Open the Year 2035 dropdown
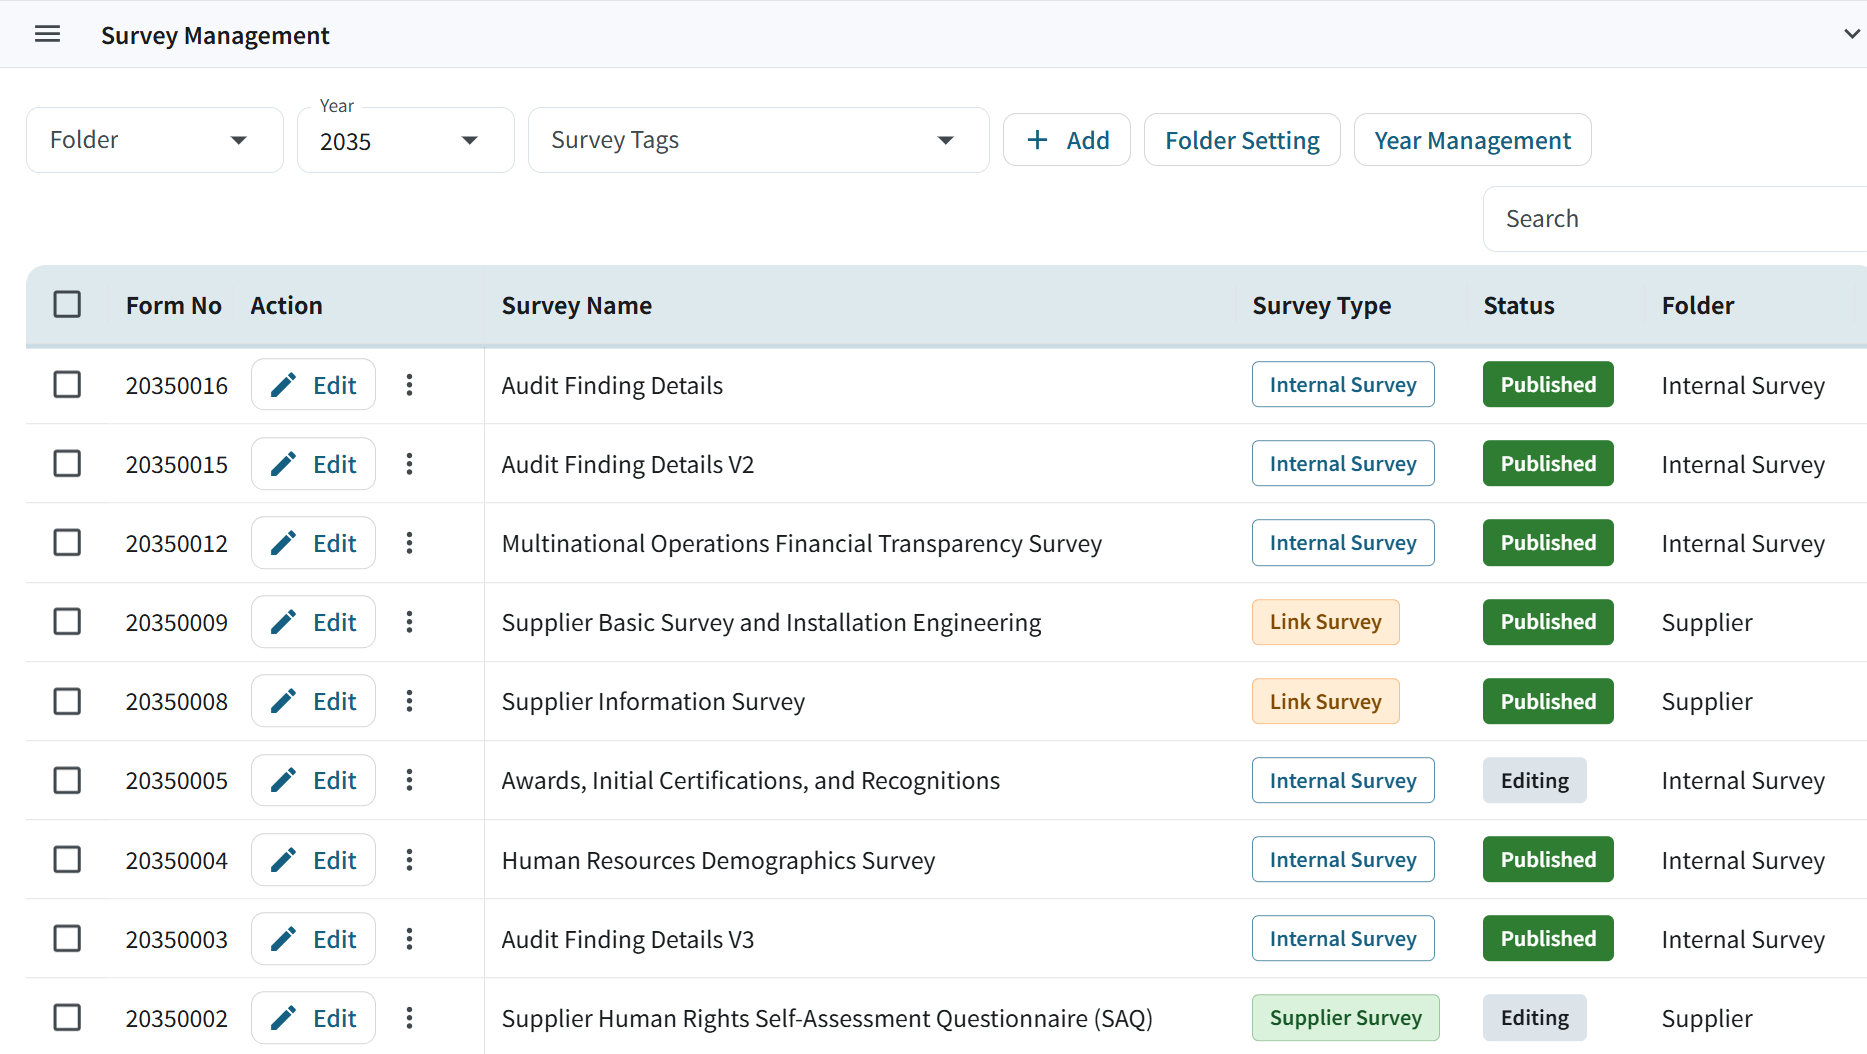The image size is (1867, 1054). click(x=405, y=140)
